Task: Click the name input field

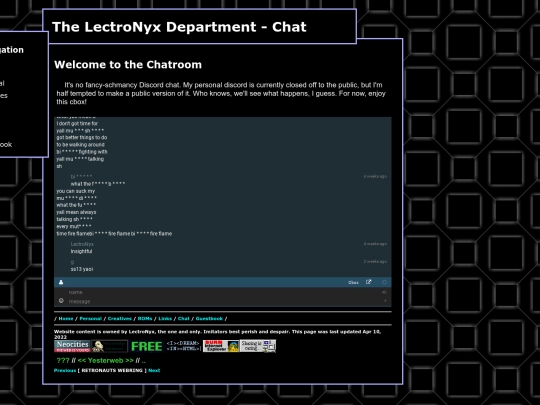Action: (x=222, y=292)
